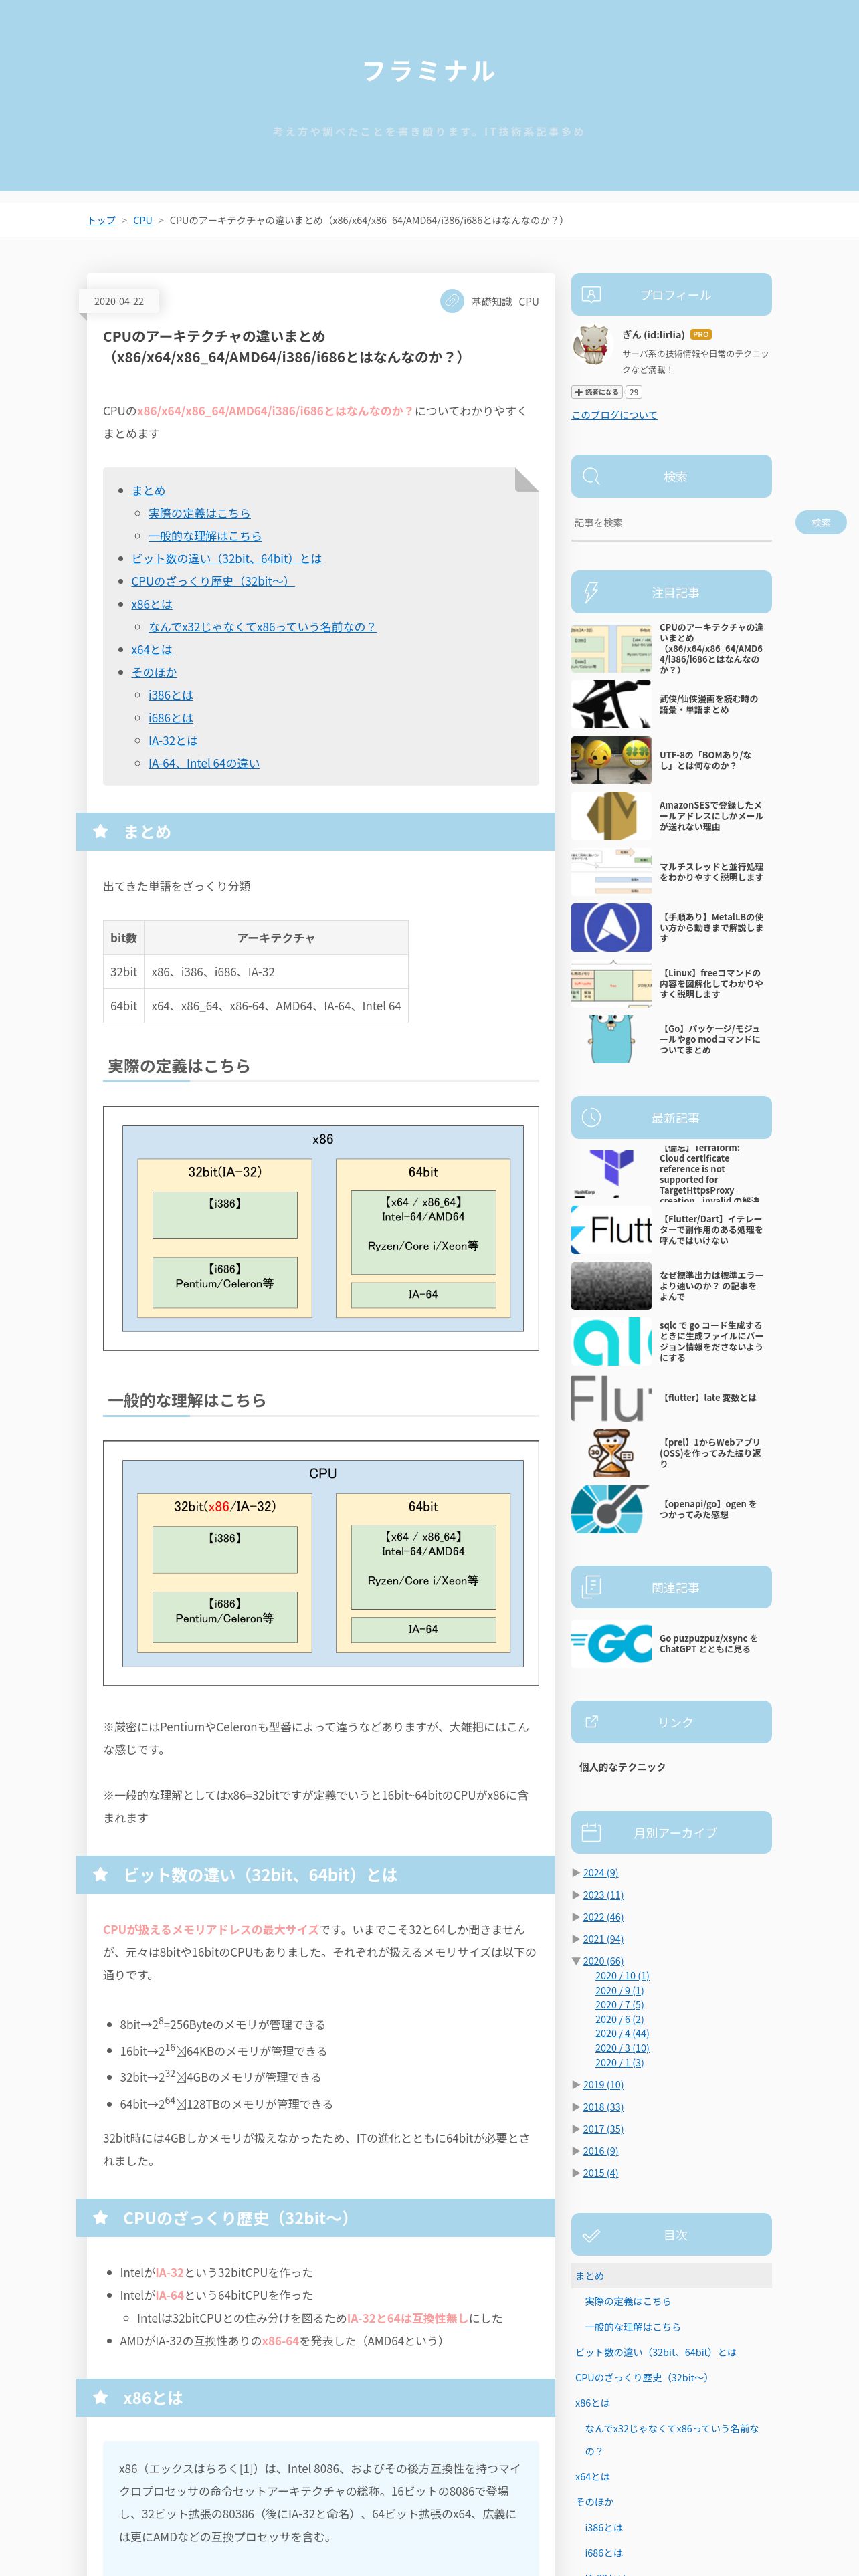Open the openapi/go ogen article thumbnail

click(x=611, y=1509)
